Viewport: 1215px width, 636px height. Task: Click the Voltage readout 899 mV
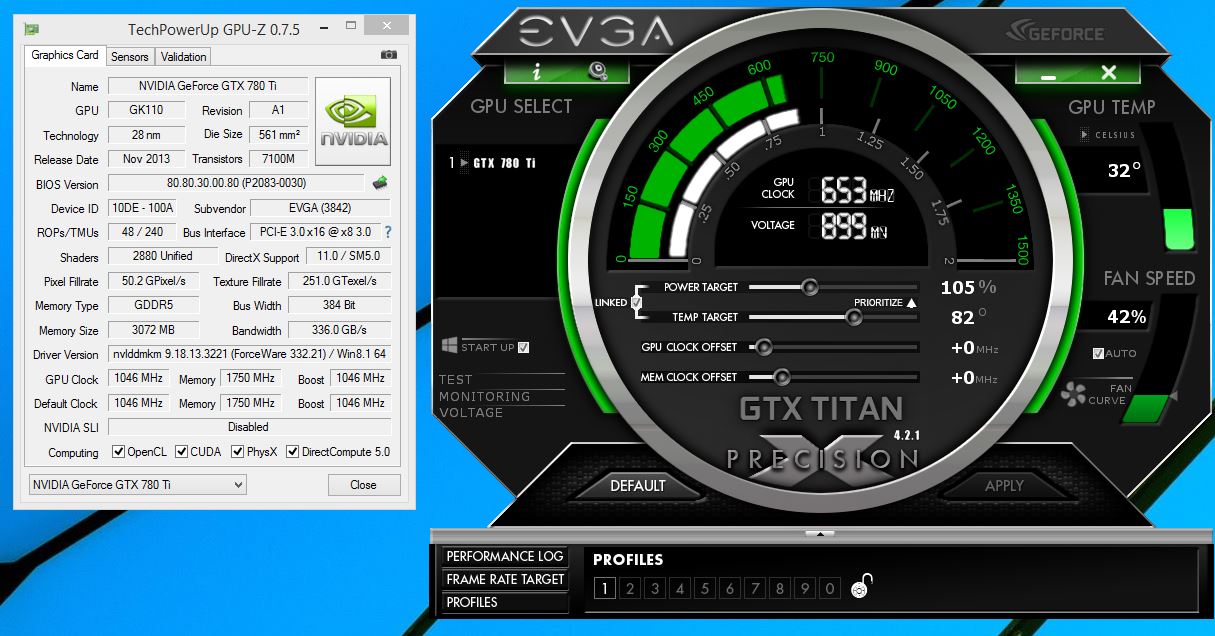click(855, 227)
